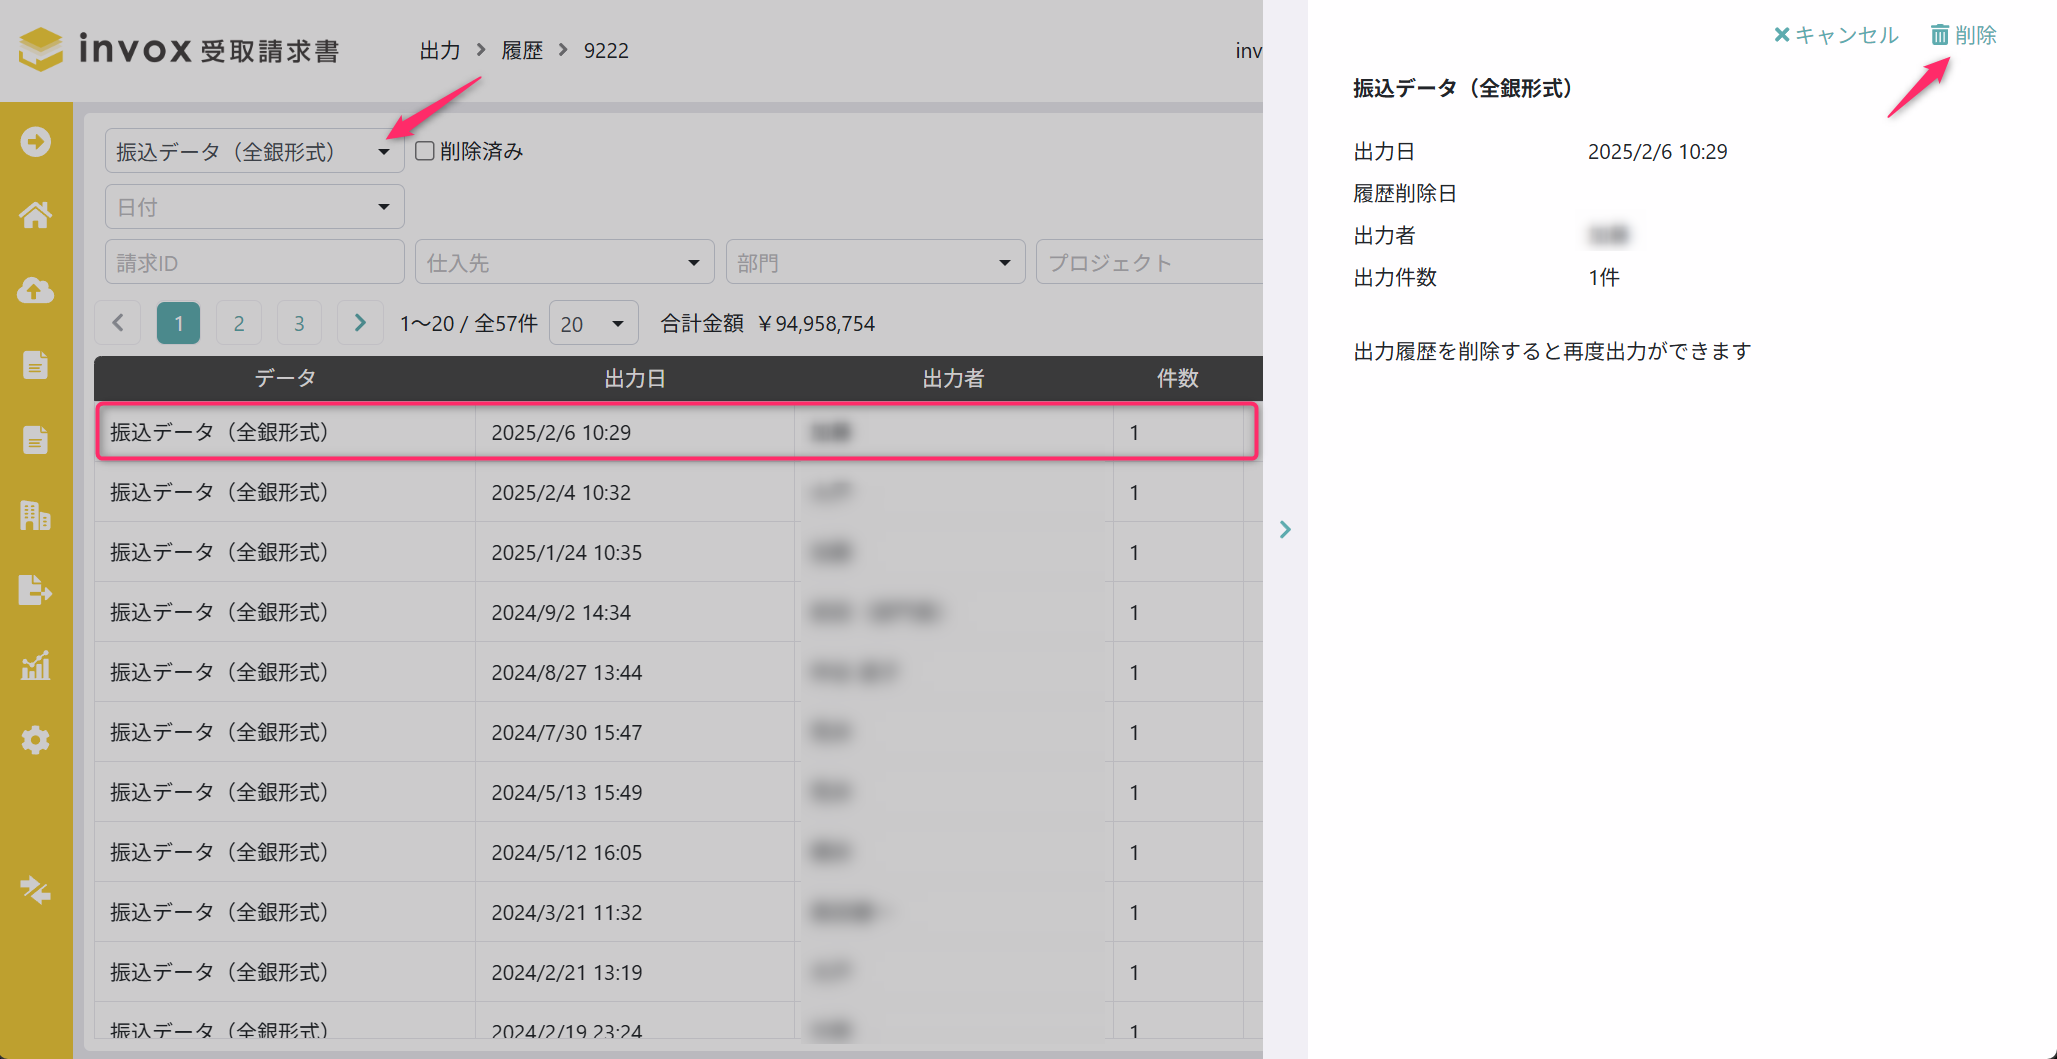Click the export file sidebar icon

[x=36, y=590]
